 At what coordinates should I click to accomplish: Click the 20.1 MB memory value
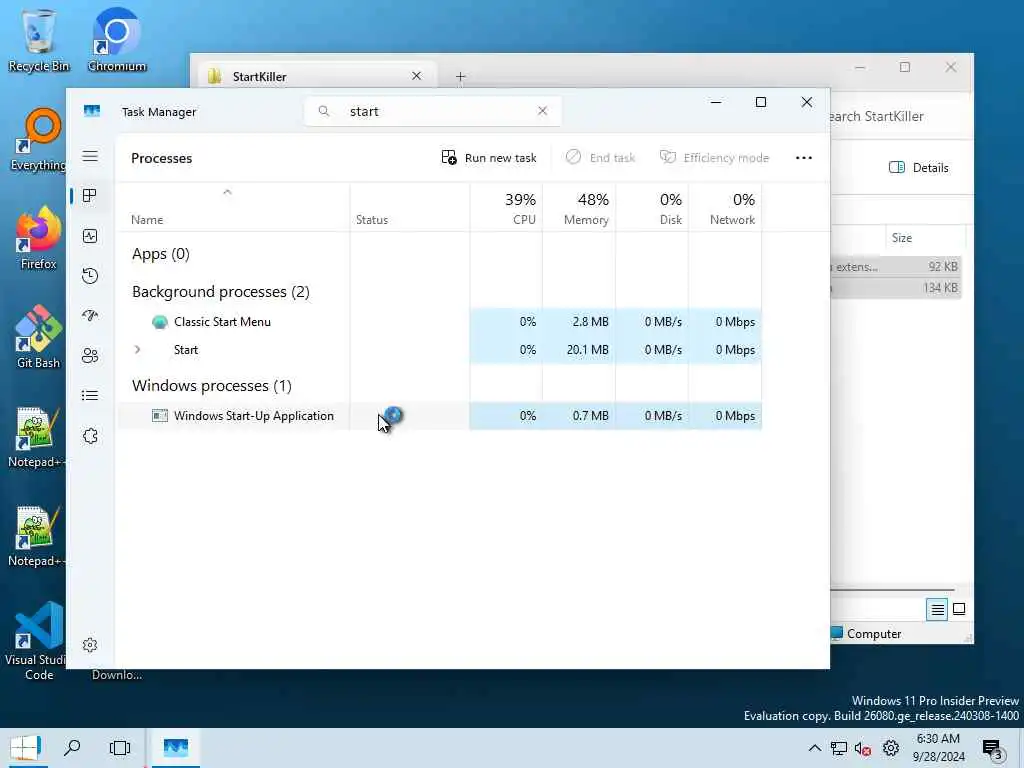(588, 349)
